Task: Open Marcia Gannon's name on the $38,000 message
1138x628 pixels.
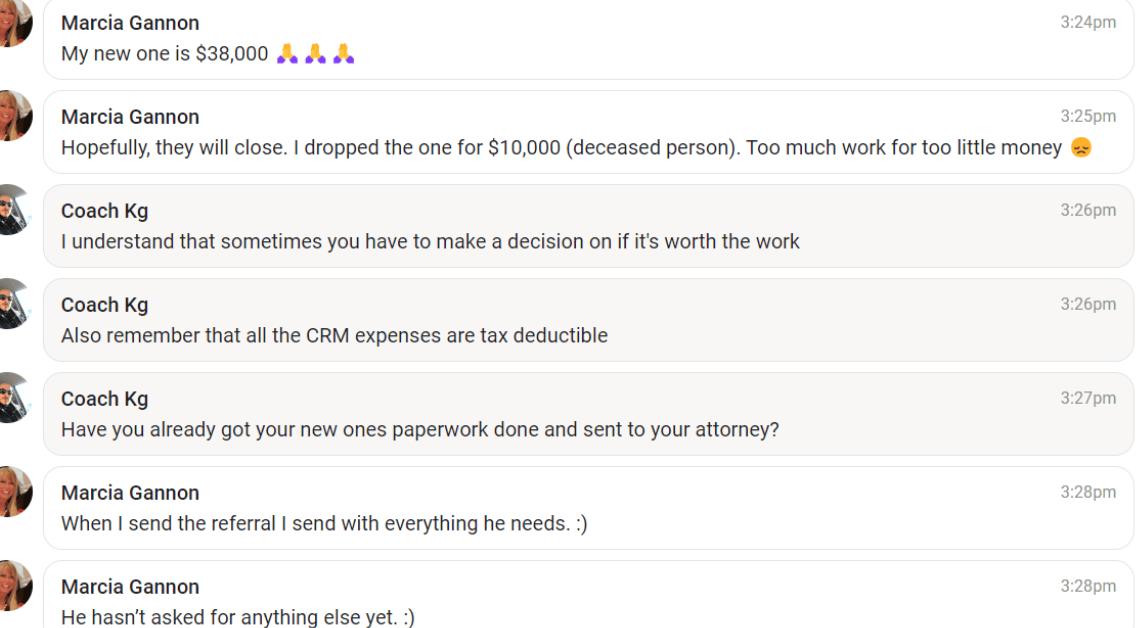Action: pos(130,23)
